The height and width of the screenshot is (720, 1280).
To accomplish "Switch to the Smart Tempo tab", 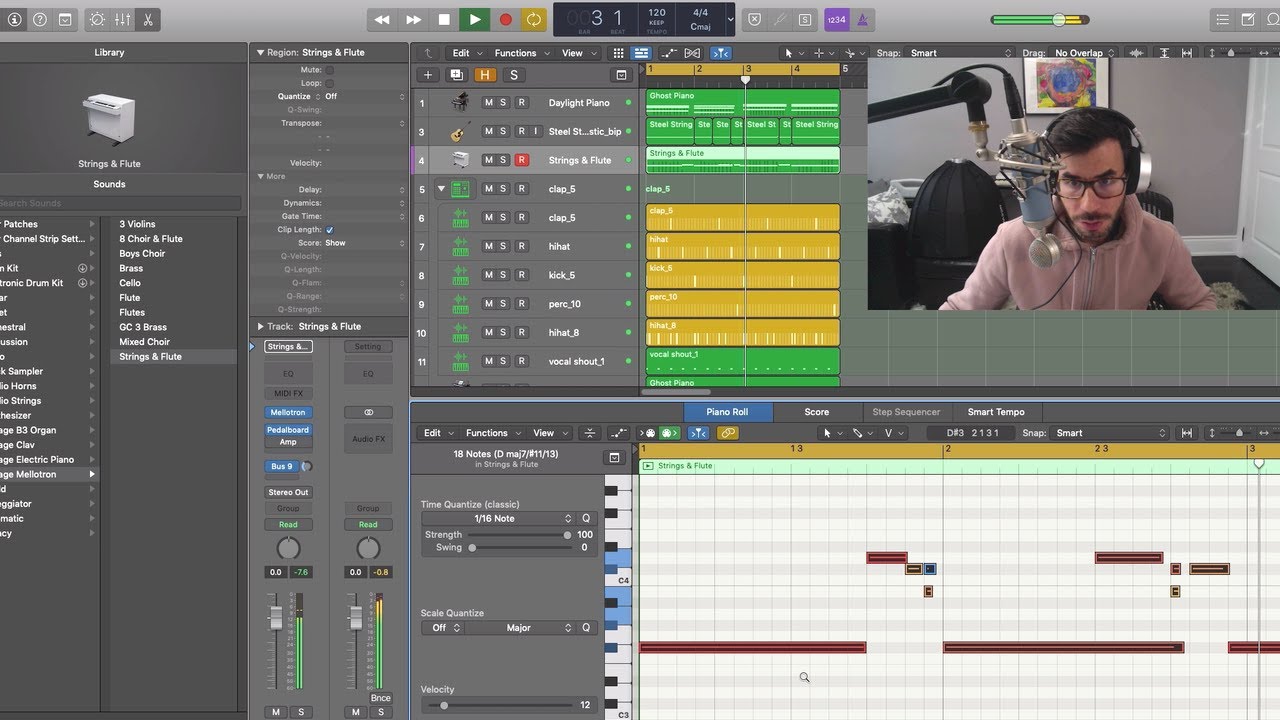I will [996, 412].
